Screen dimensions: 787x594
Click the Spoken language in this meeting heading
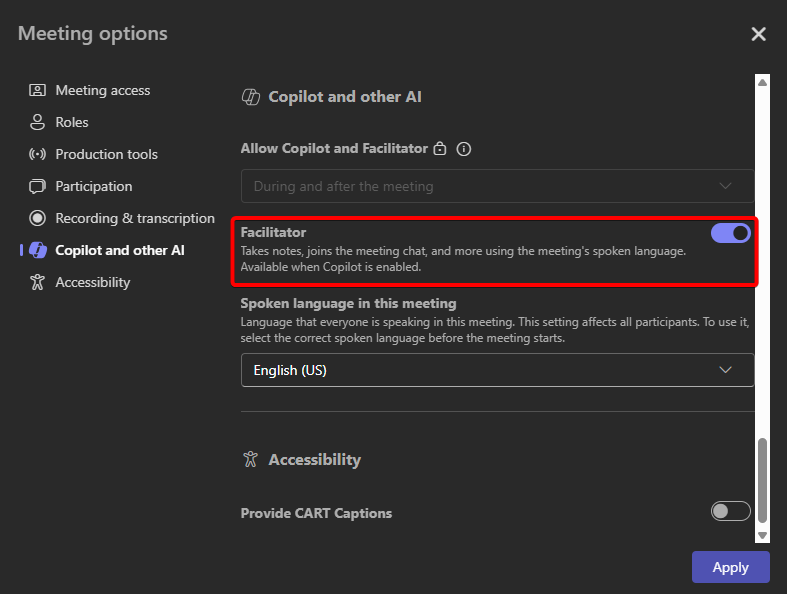pyautogui.click(x=348, y=303)
